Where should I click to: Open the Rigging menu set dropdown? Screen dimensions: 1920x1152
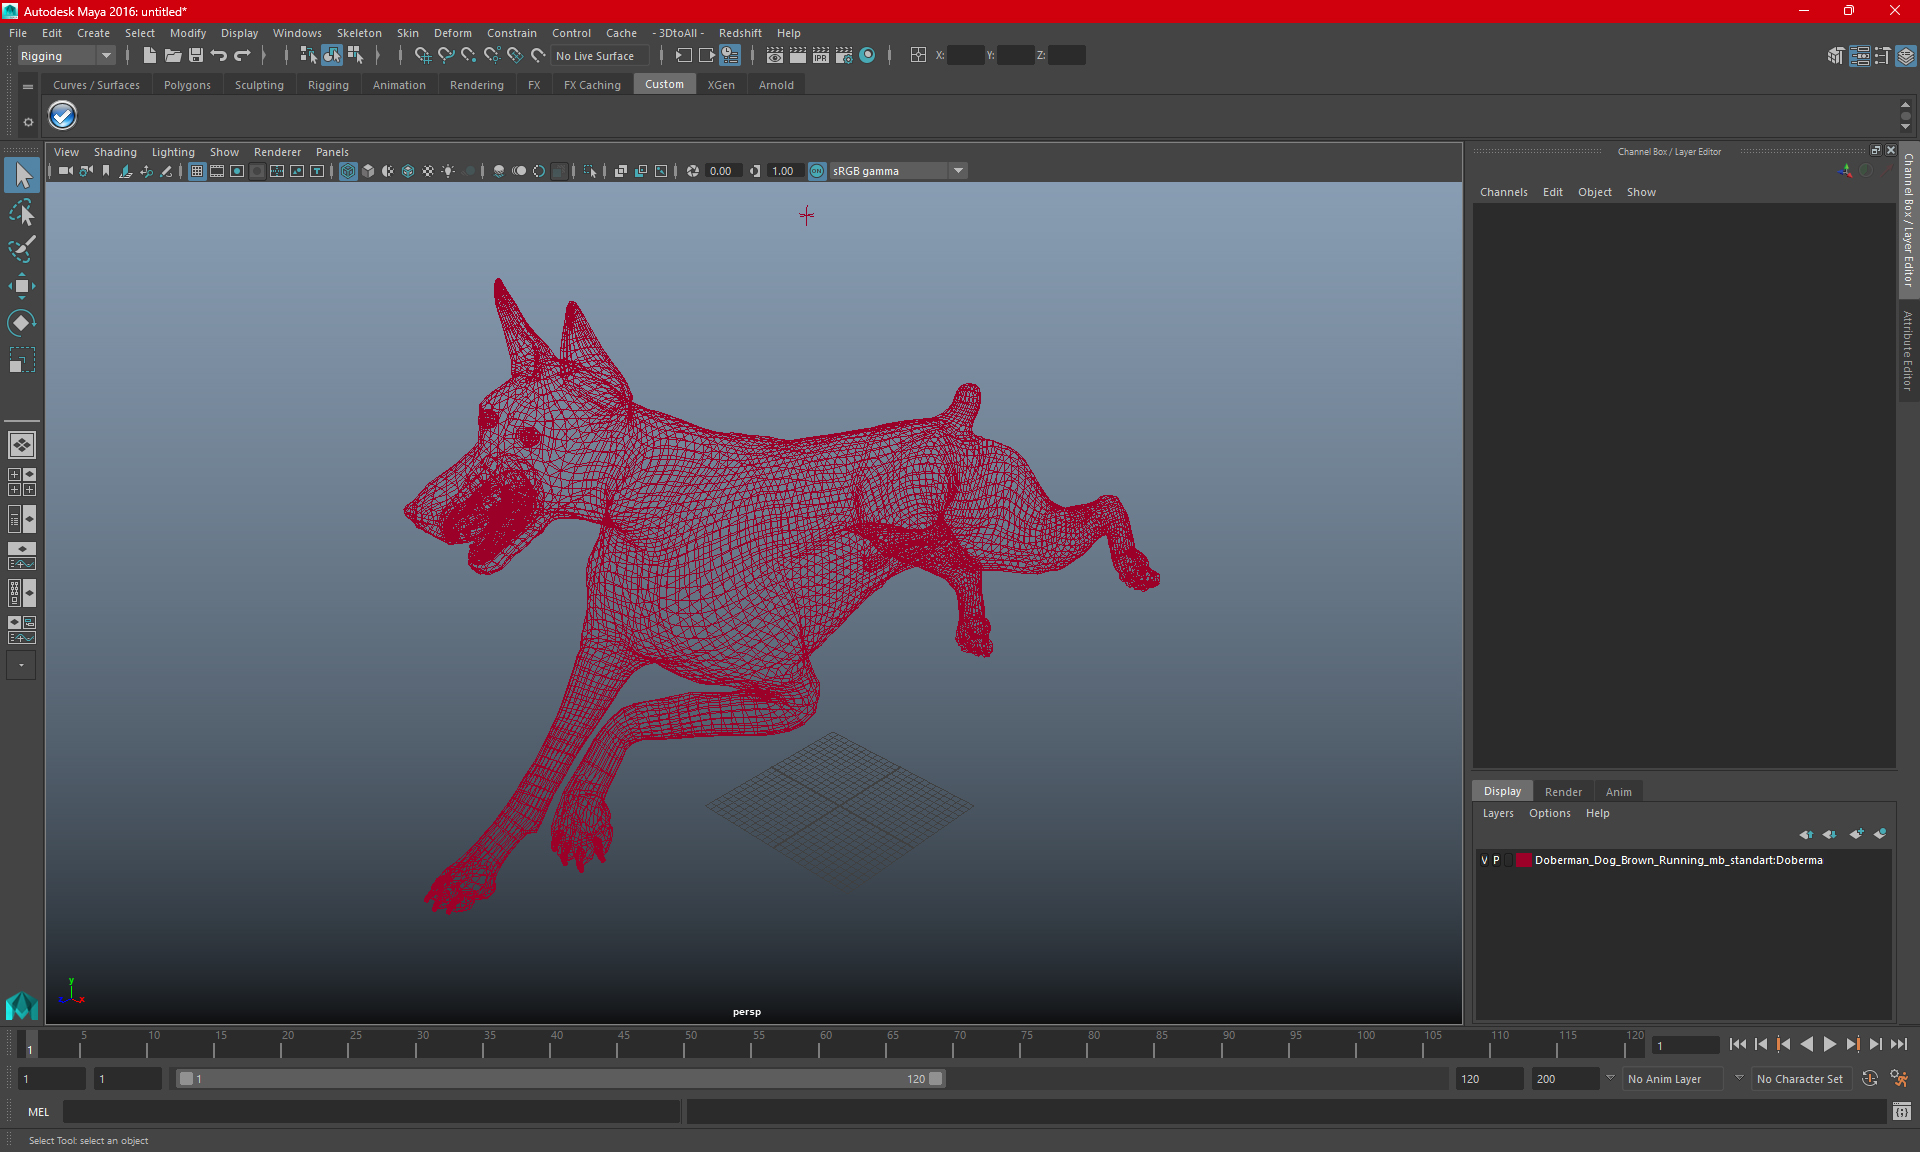pyautogui.click(x=66, y=56)
